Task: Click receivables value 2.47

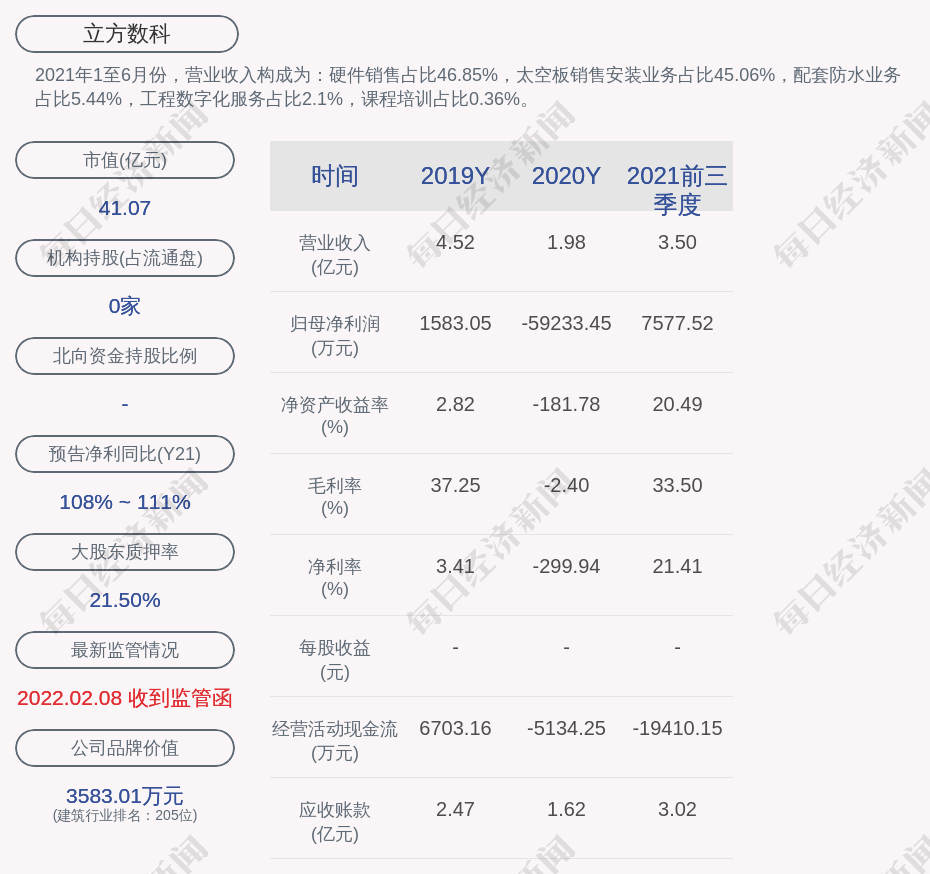Action: click(455, 810)
